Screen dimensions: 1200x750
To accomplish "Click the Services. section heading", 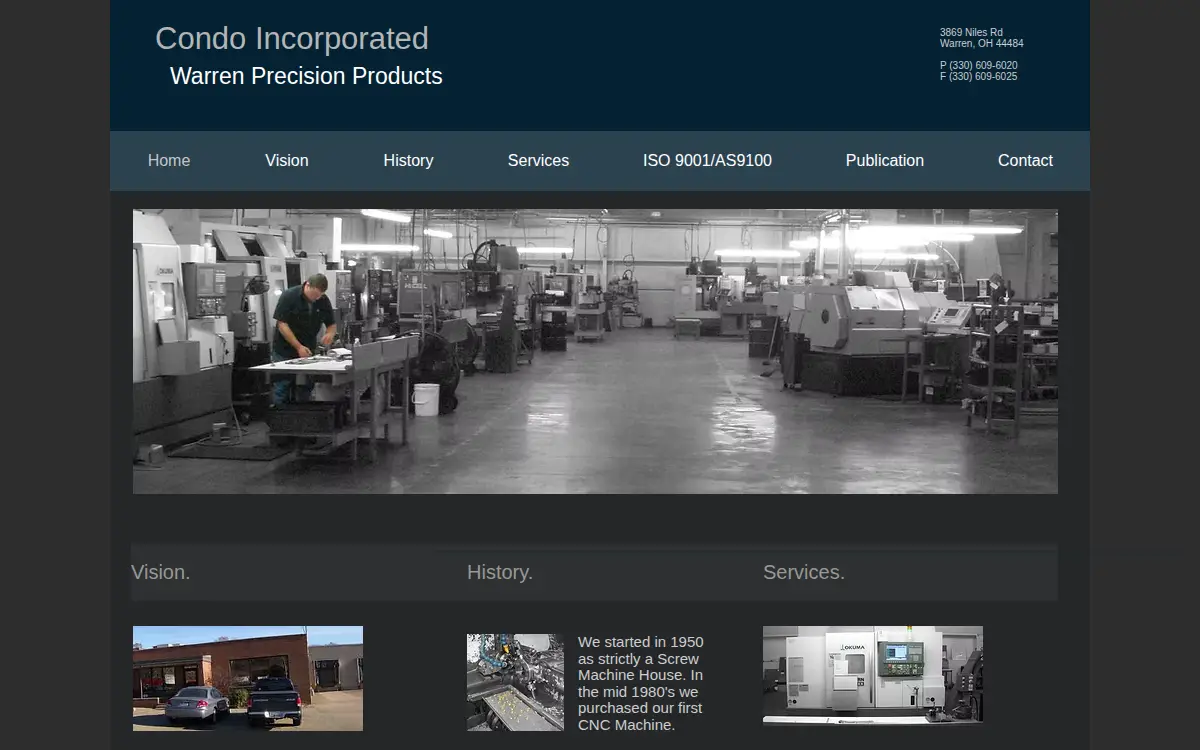I will (804, 572).
